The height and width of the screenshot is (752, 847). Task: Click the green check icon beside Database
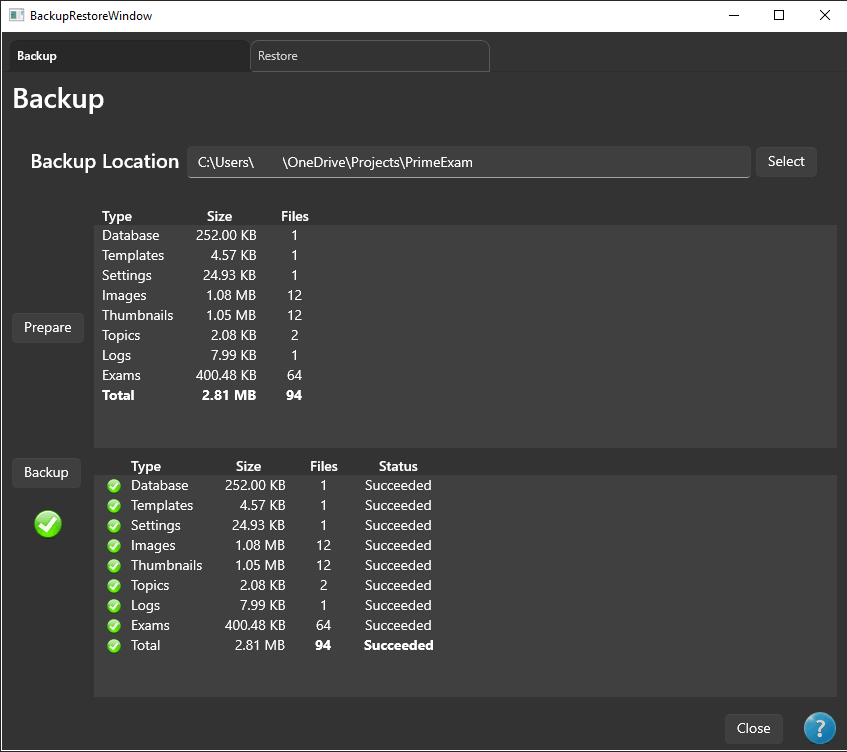coord(114,486)
